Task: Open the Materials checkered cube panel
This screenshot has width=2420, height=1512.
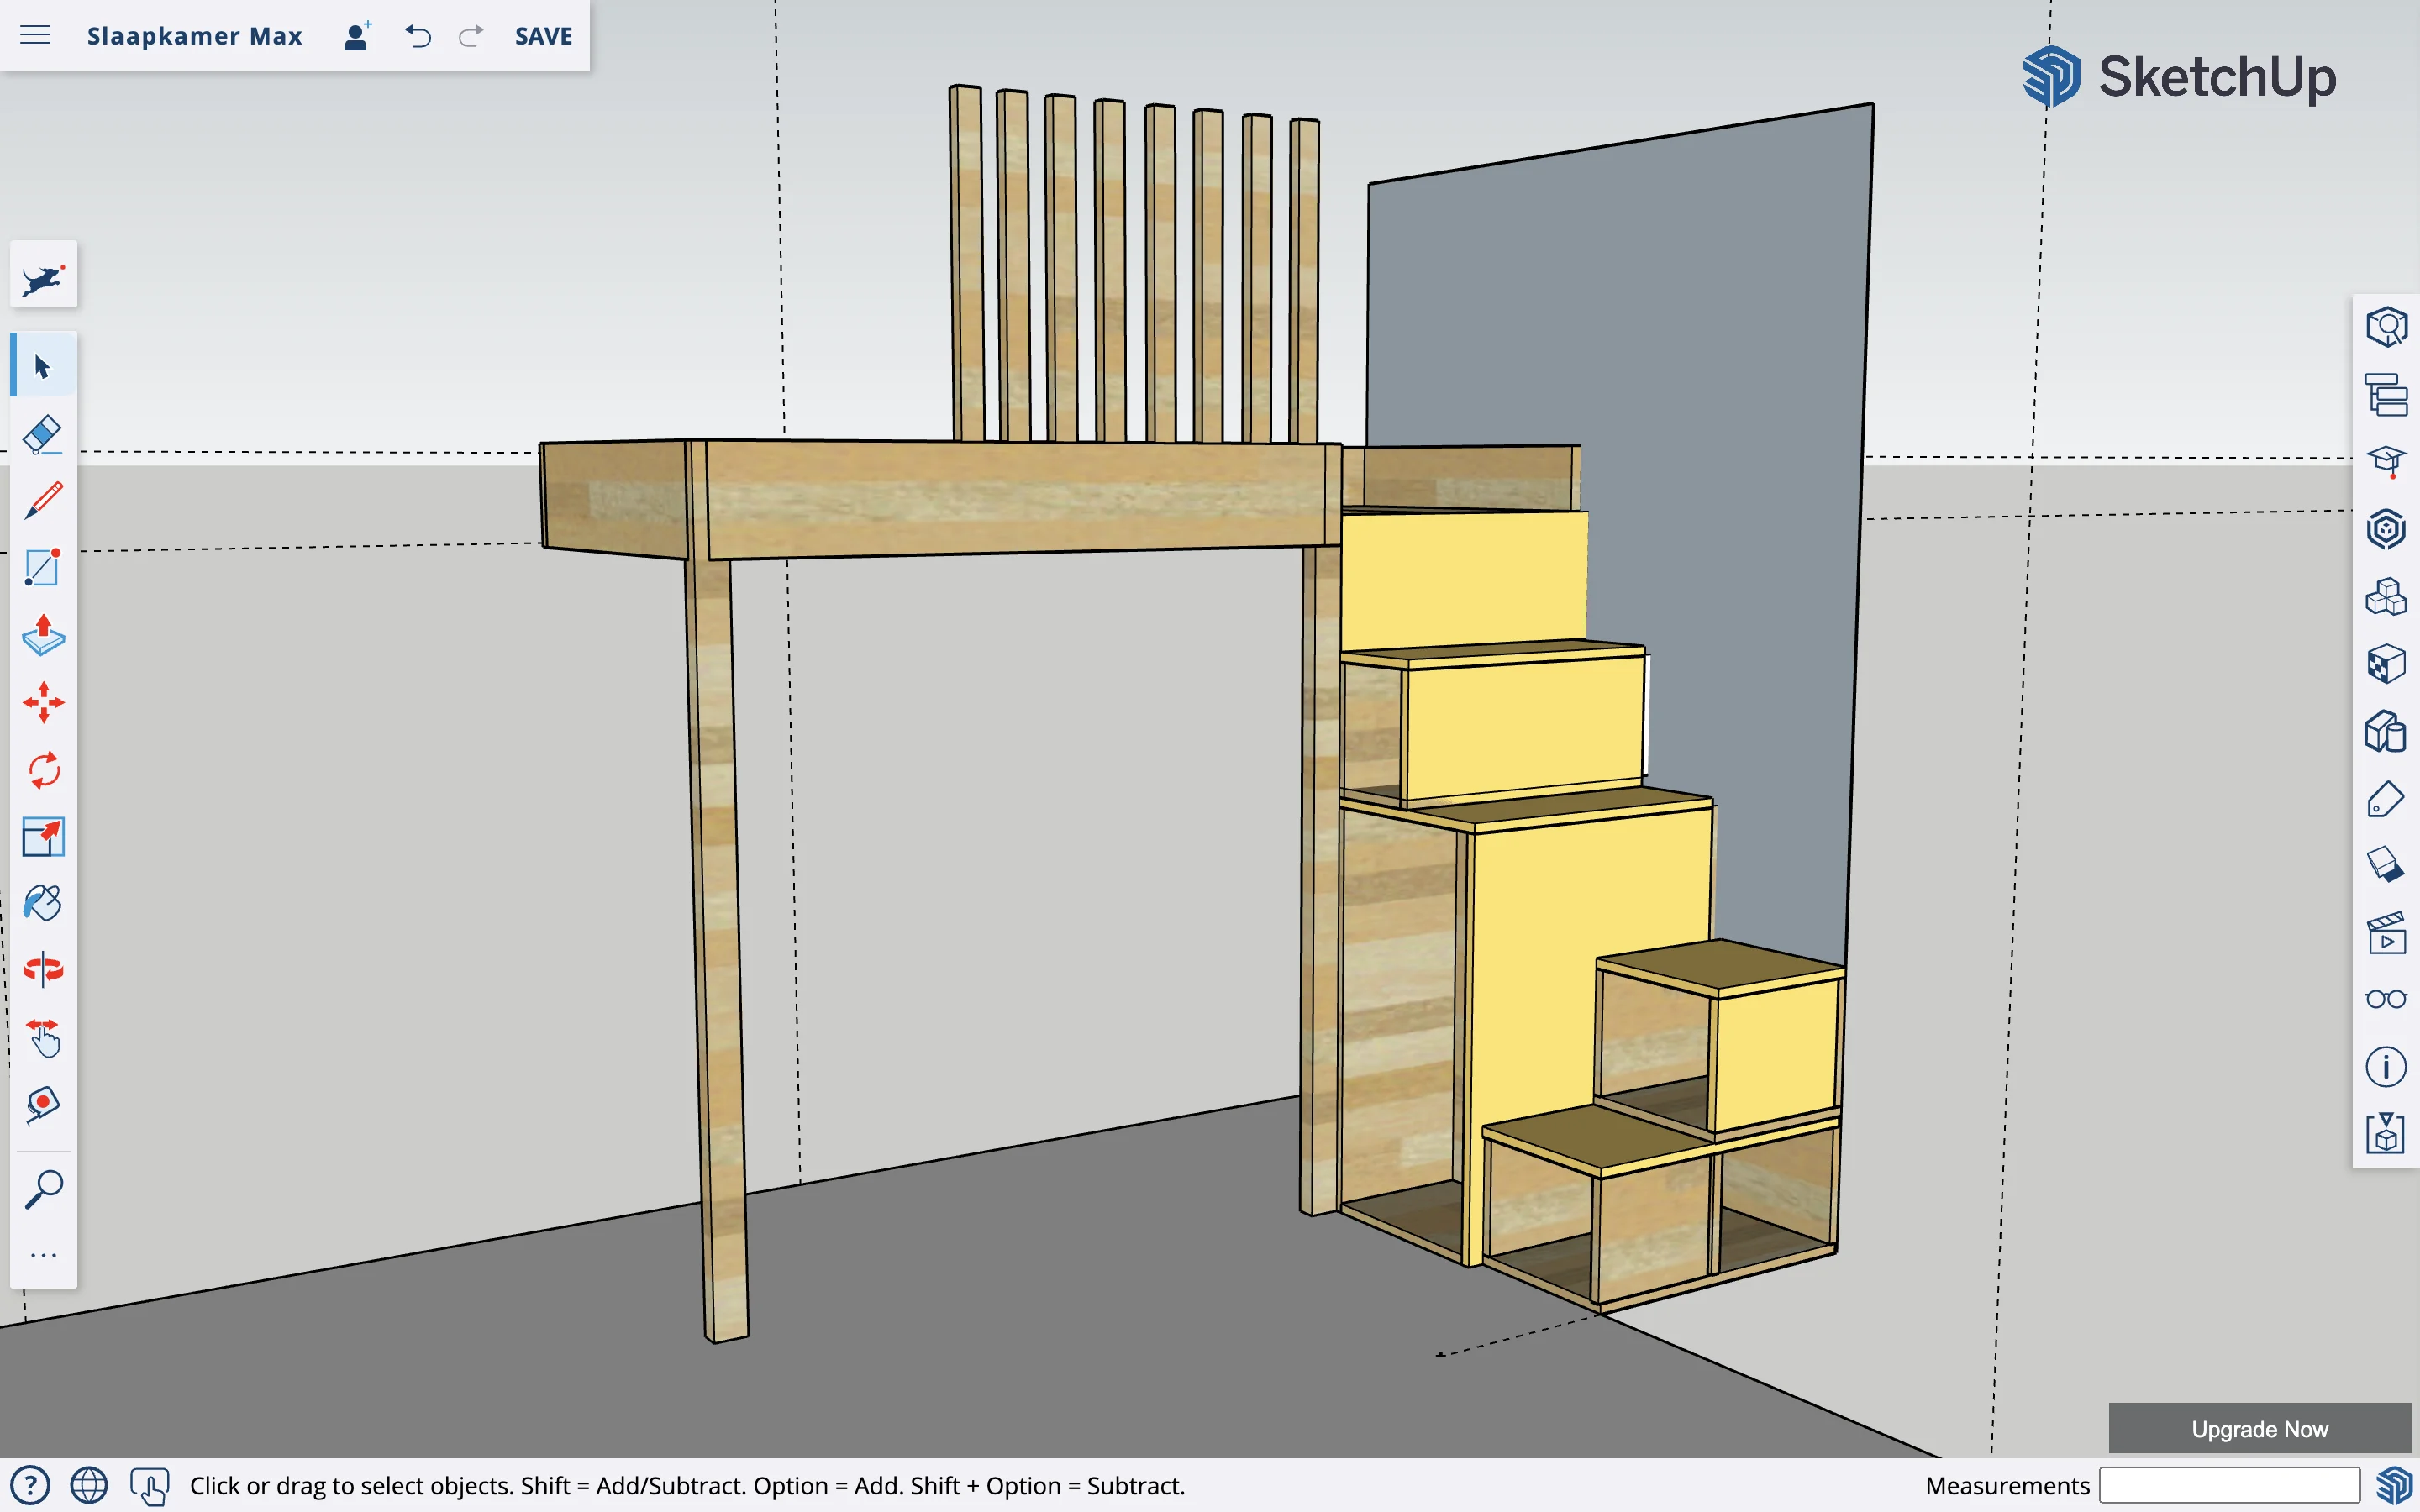Action: pos(2386,663)
